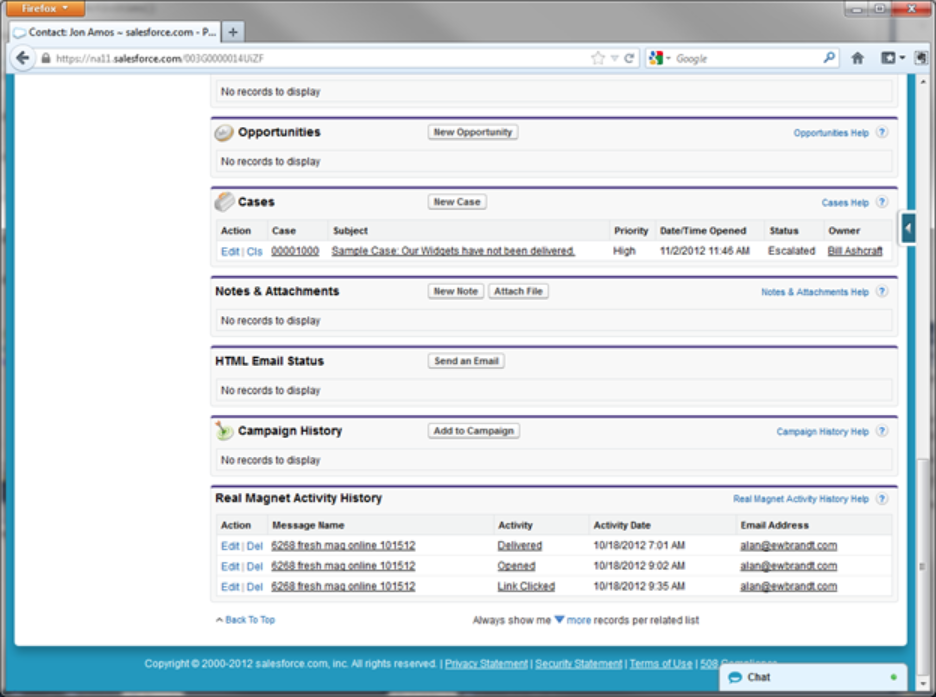Click the Escalated status cell
The image size is (936, 697).
(791, 251)
